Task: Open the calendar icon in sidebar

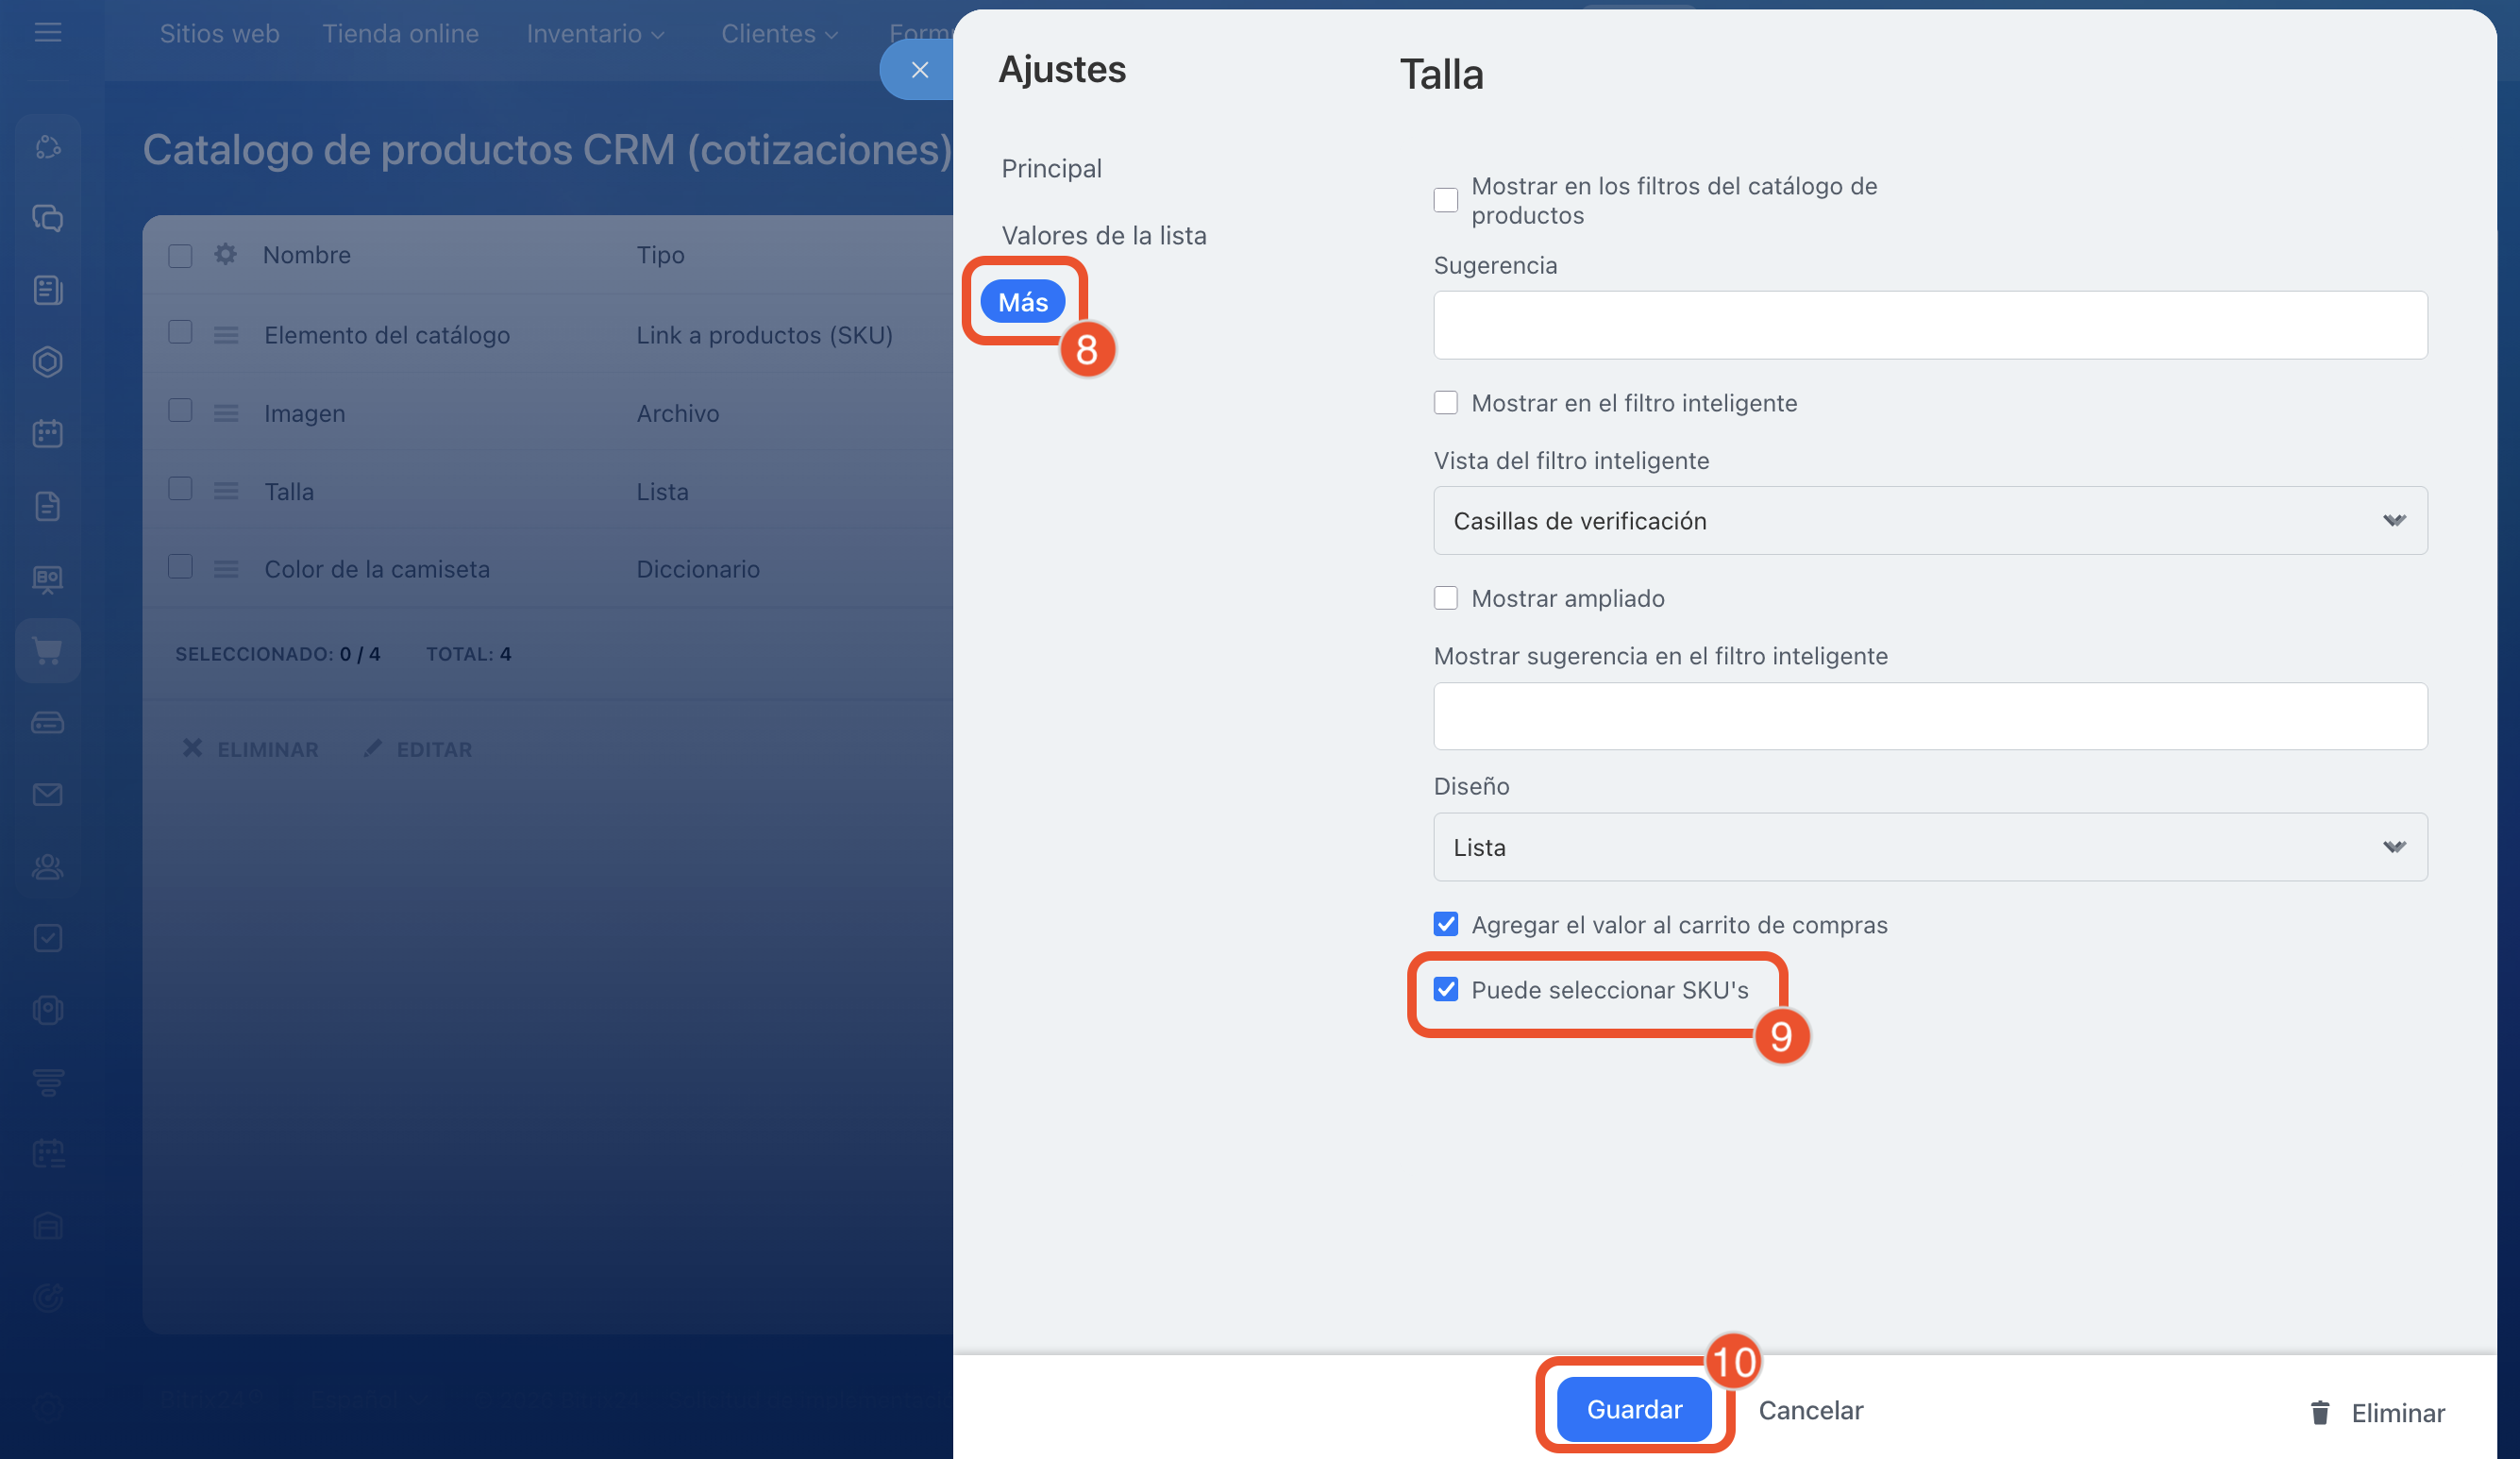Action: pos(47,433)
